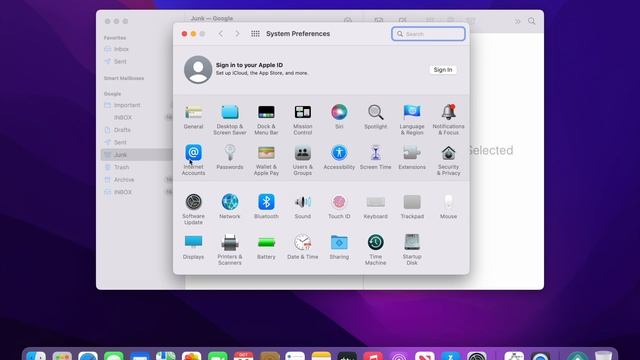Go back in System Preferences
Screen dimensions: 640x360
220,34
